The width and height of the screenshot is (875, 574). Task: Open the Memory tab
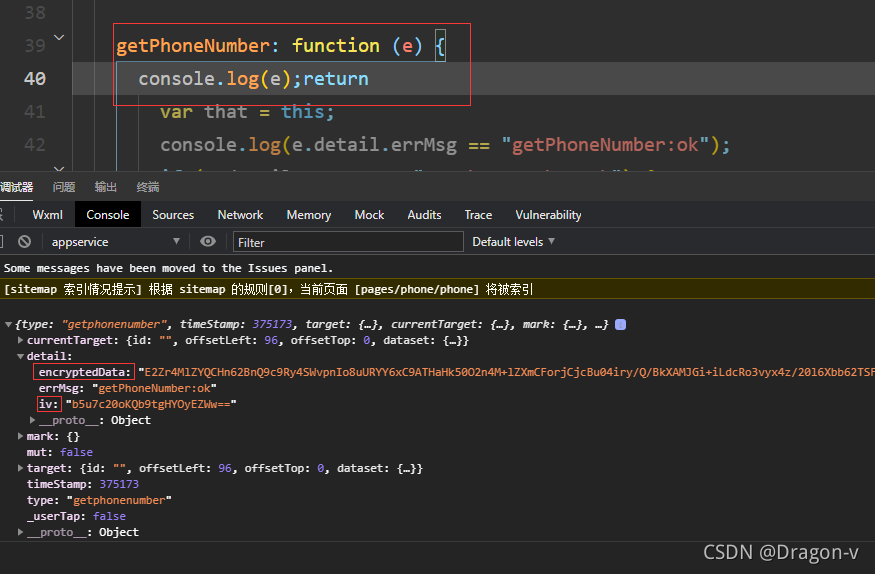[x=308, y=214]
